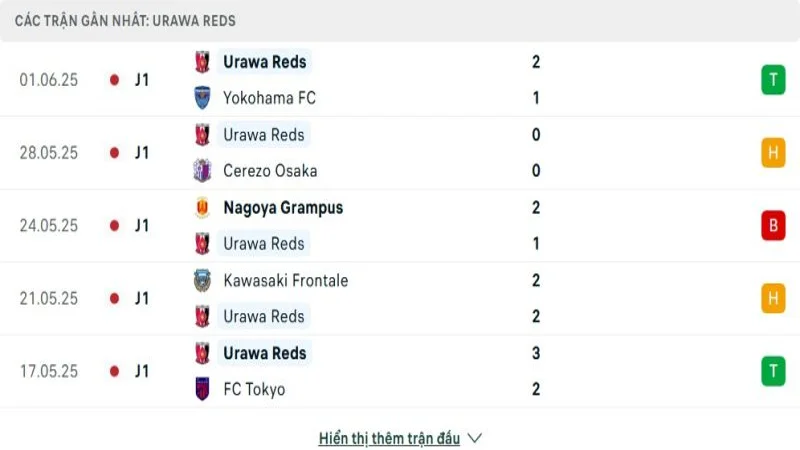
Task: Click the red dot on 24.05.25 row
Action: pos(115,226)
